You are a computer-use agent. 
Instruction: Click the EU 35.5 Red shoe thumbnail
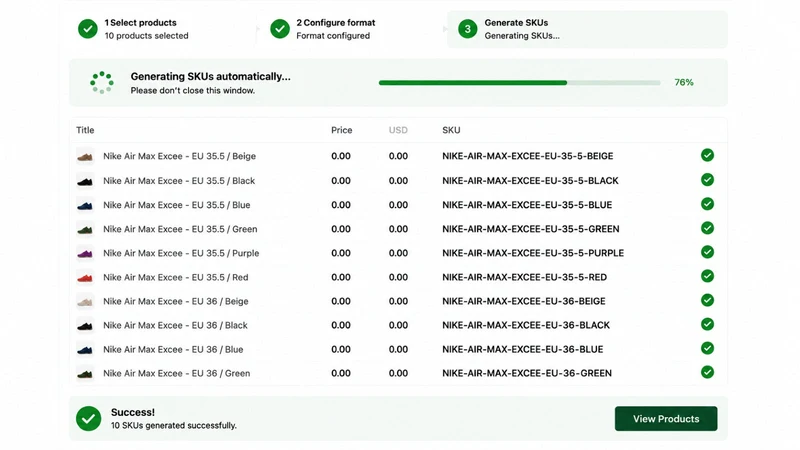pyautogui.click(x=85, y=278)
